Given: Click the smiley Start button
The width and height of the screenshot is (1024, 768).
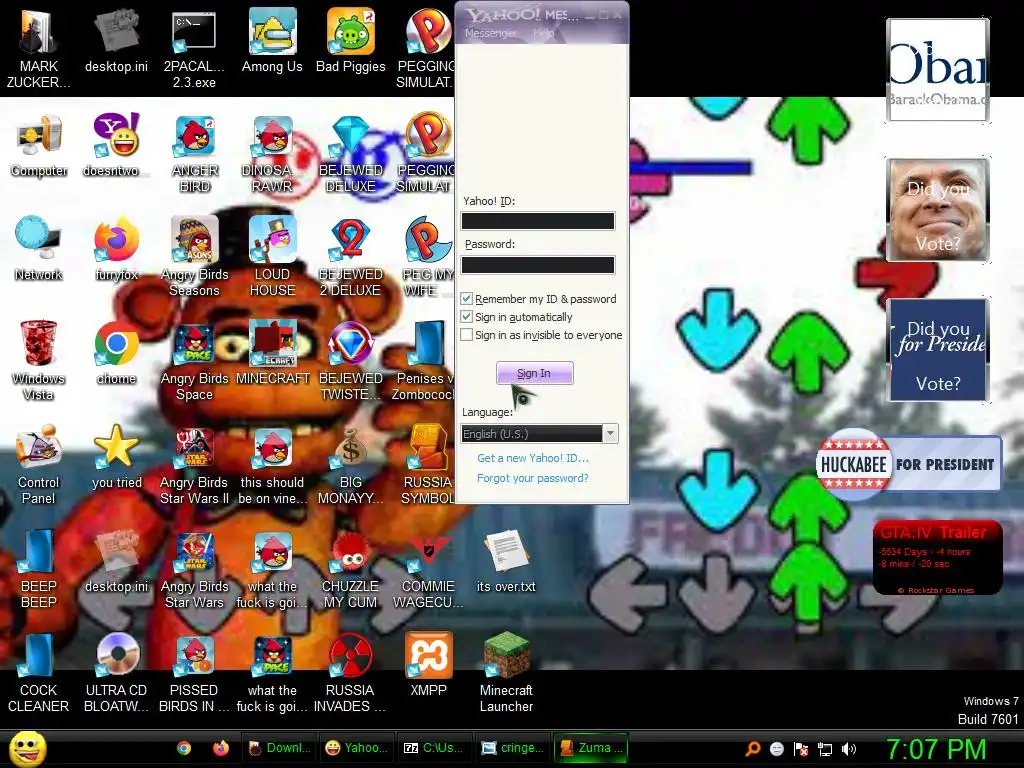Looking at the screenshot, I should click(x=27, y=749).
